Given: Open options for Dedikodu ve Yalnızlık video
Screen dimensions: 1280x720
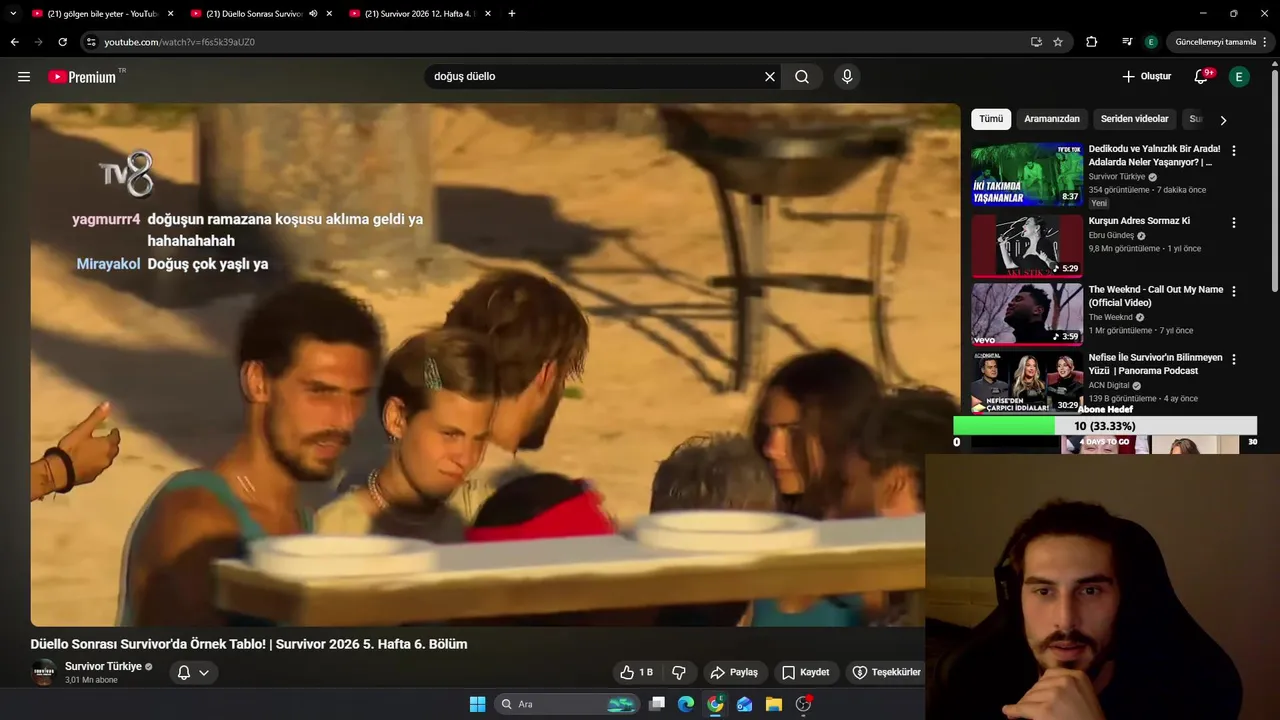Looking at the screenshot, I should click(1233, 151).
